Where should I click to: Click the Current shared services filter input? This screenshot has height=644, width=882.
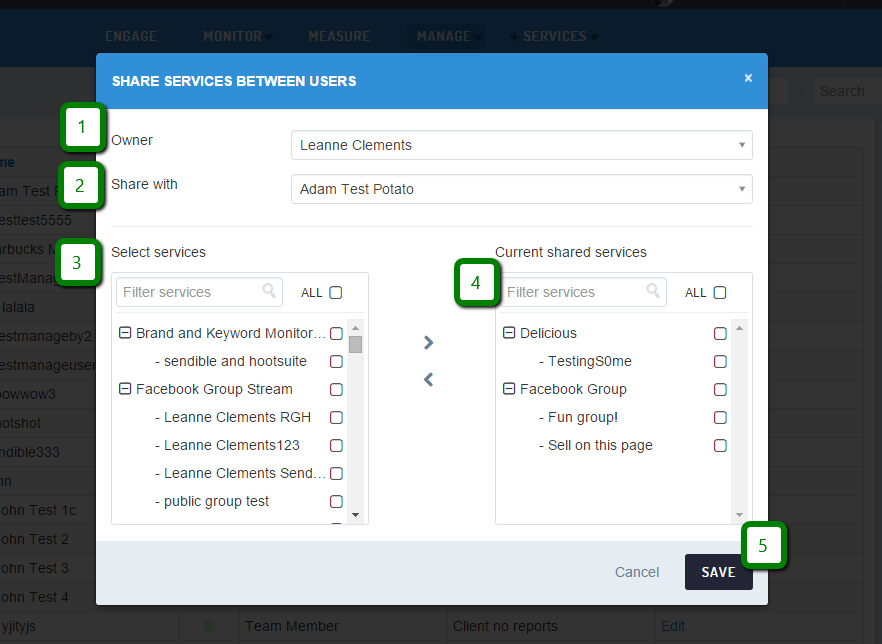tap(583, 292)
